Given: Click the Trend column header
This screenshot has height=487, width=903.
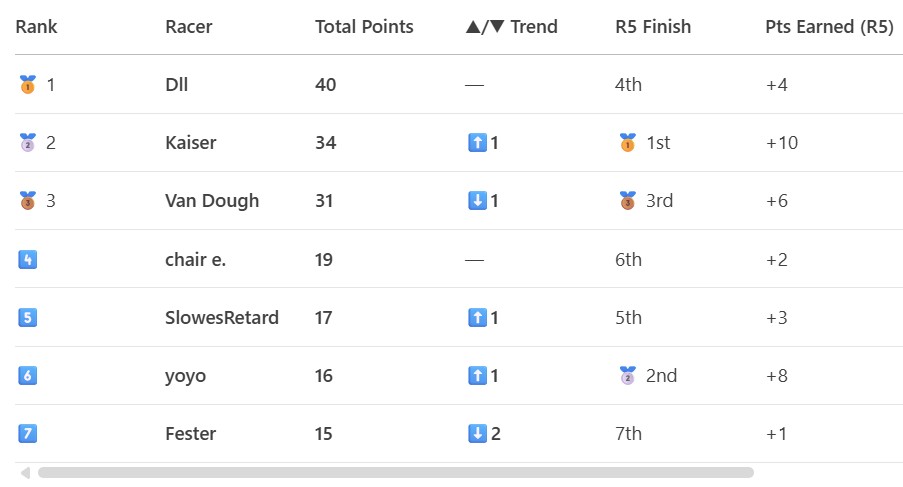Looking at the screenshot, I should pyautogui.click(x=511, y=26).
